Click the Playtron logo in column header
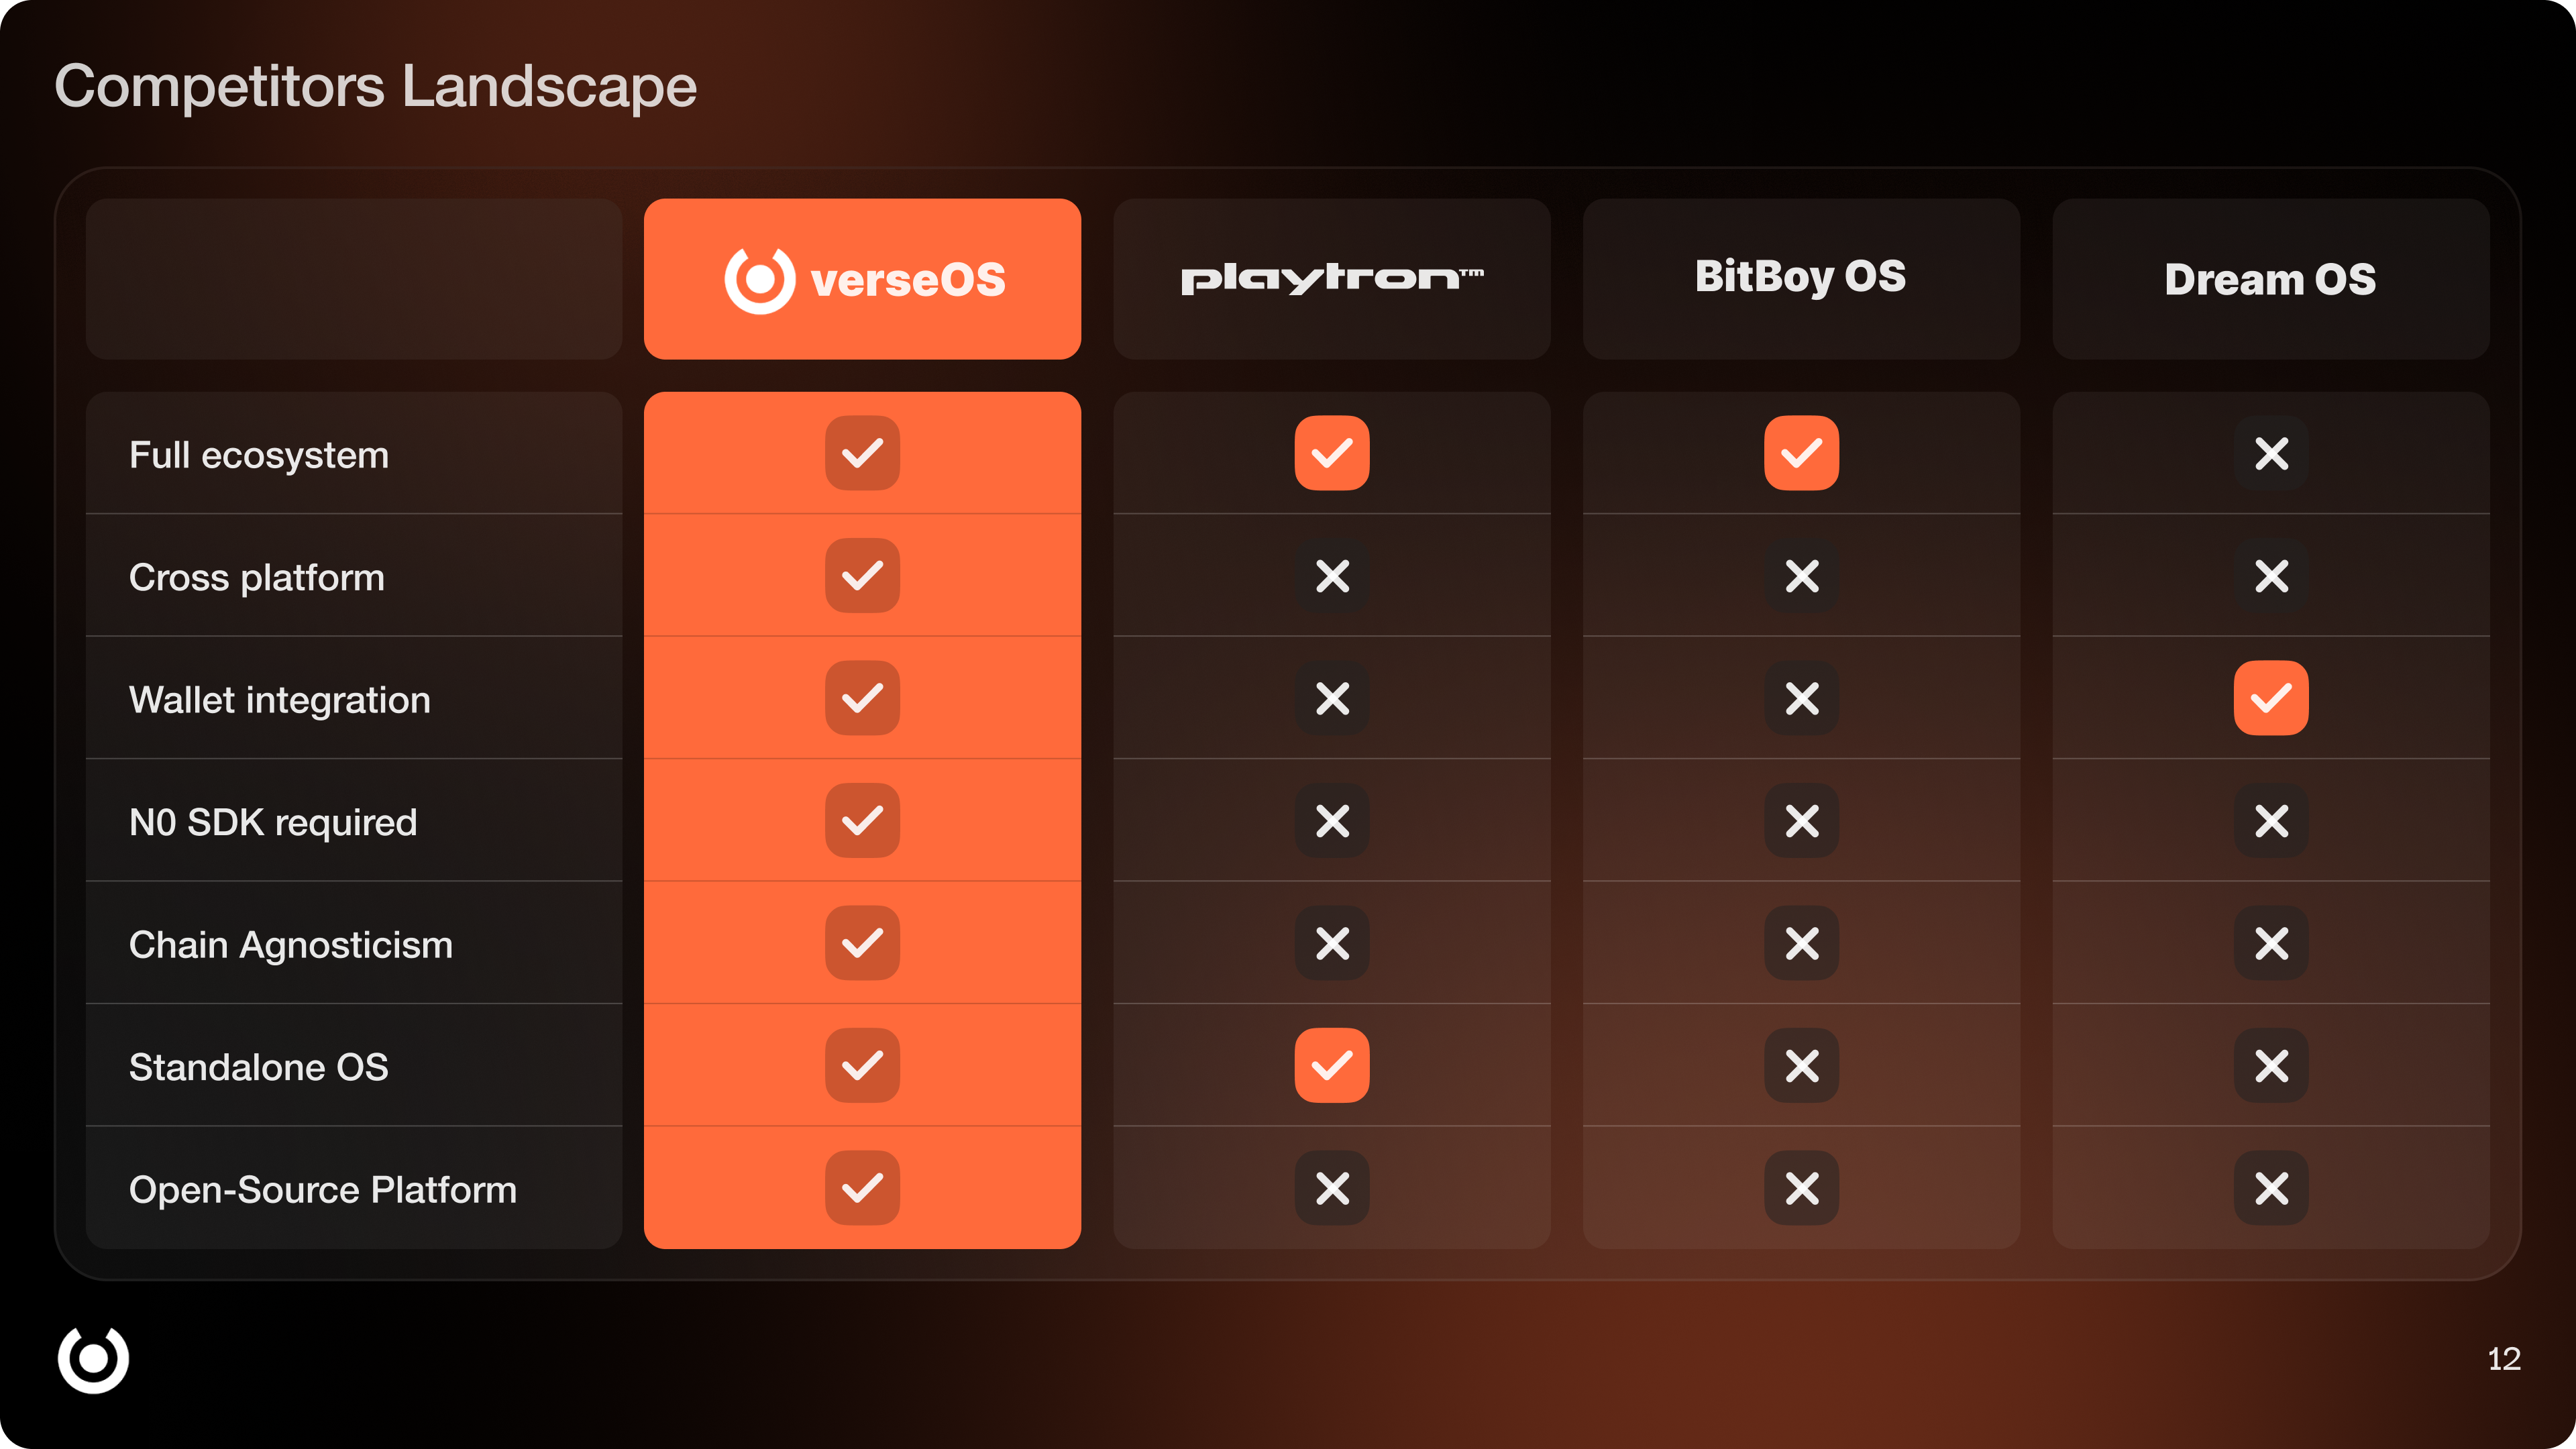The height and width of the screenshot is (1449, 2576). coord(1331,278)
